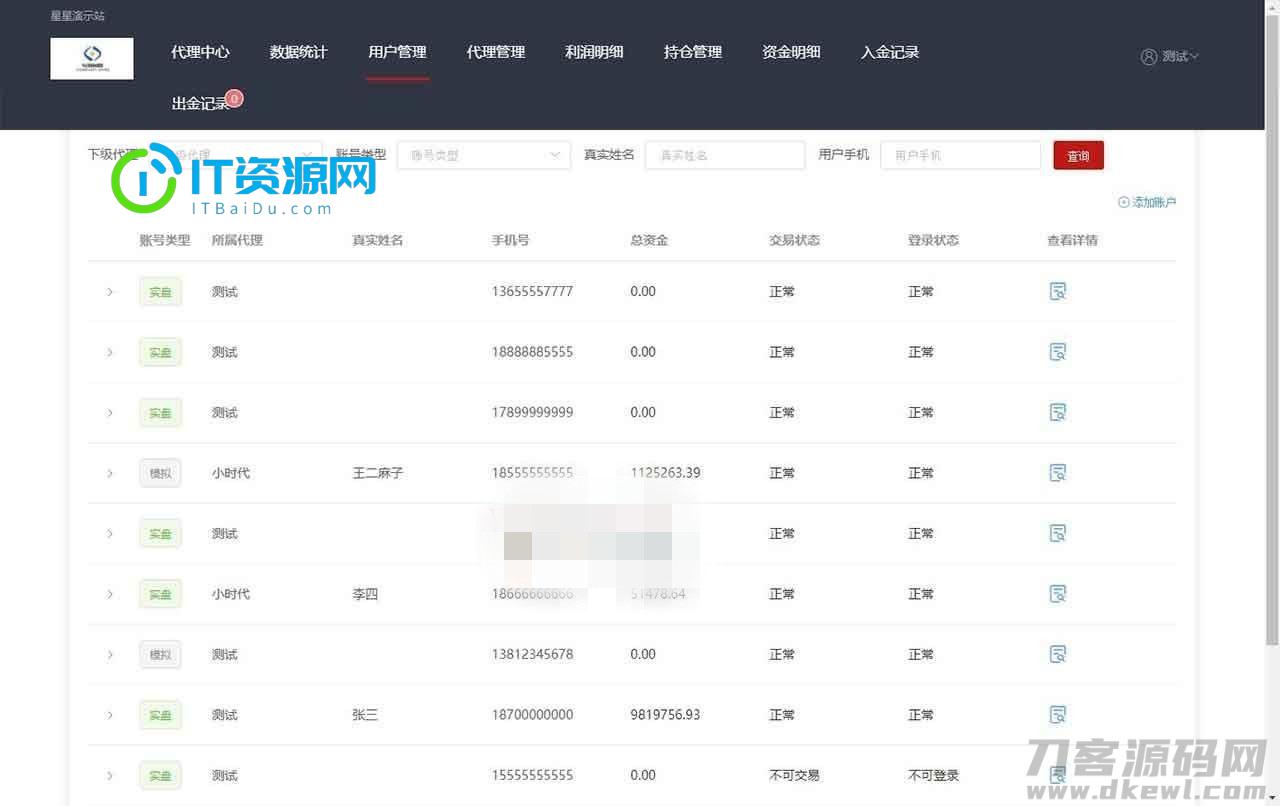Click the company logo in header

point(92,58)
